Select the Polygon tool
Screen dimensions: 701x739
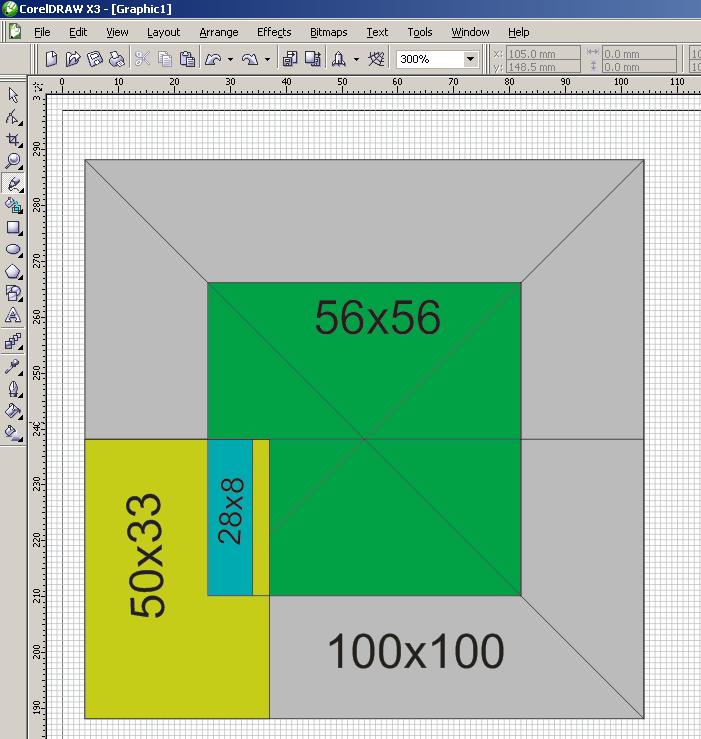coord(13,272)
